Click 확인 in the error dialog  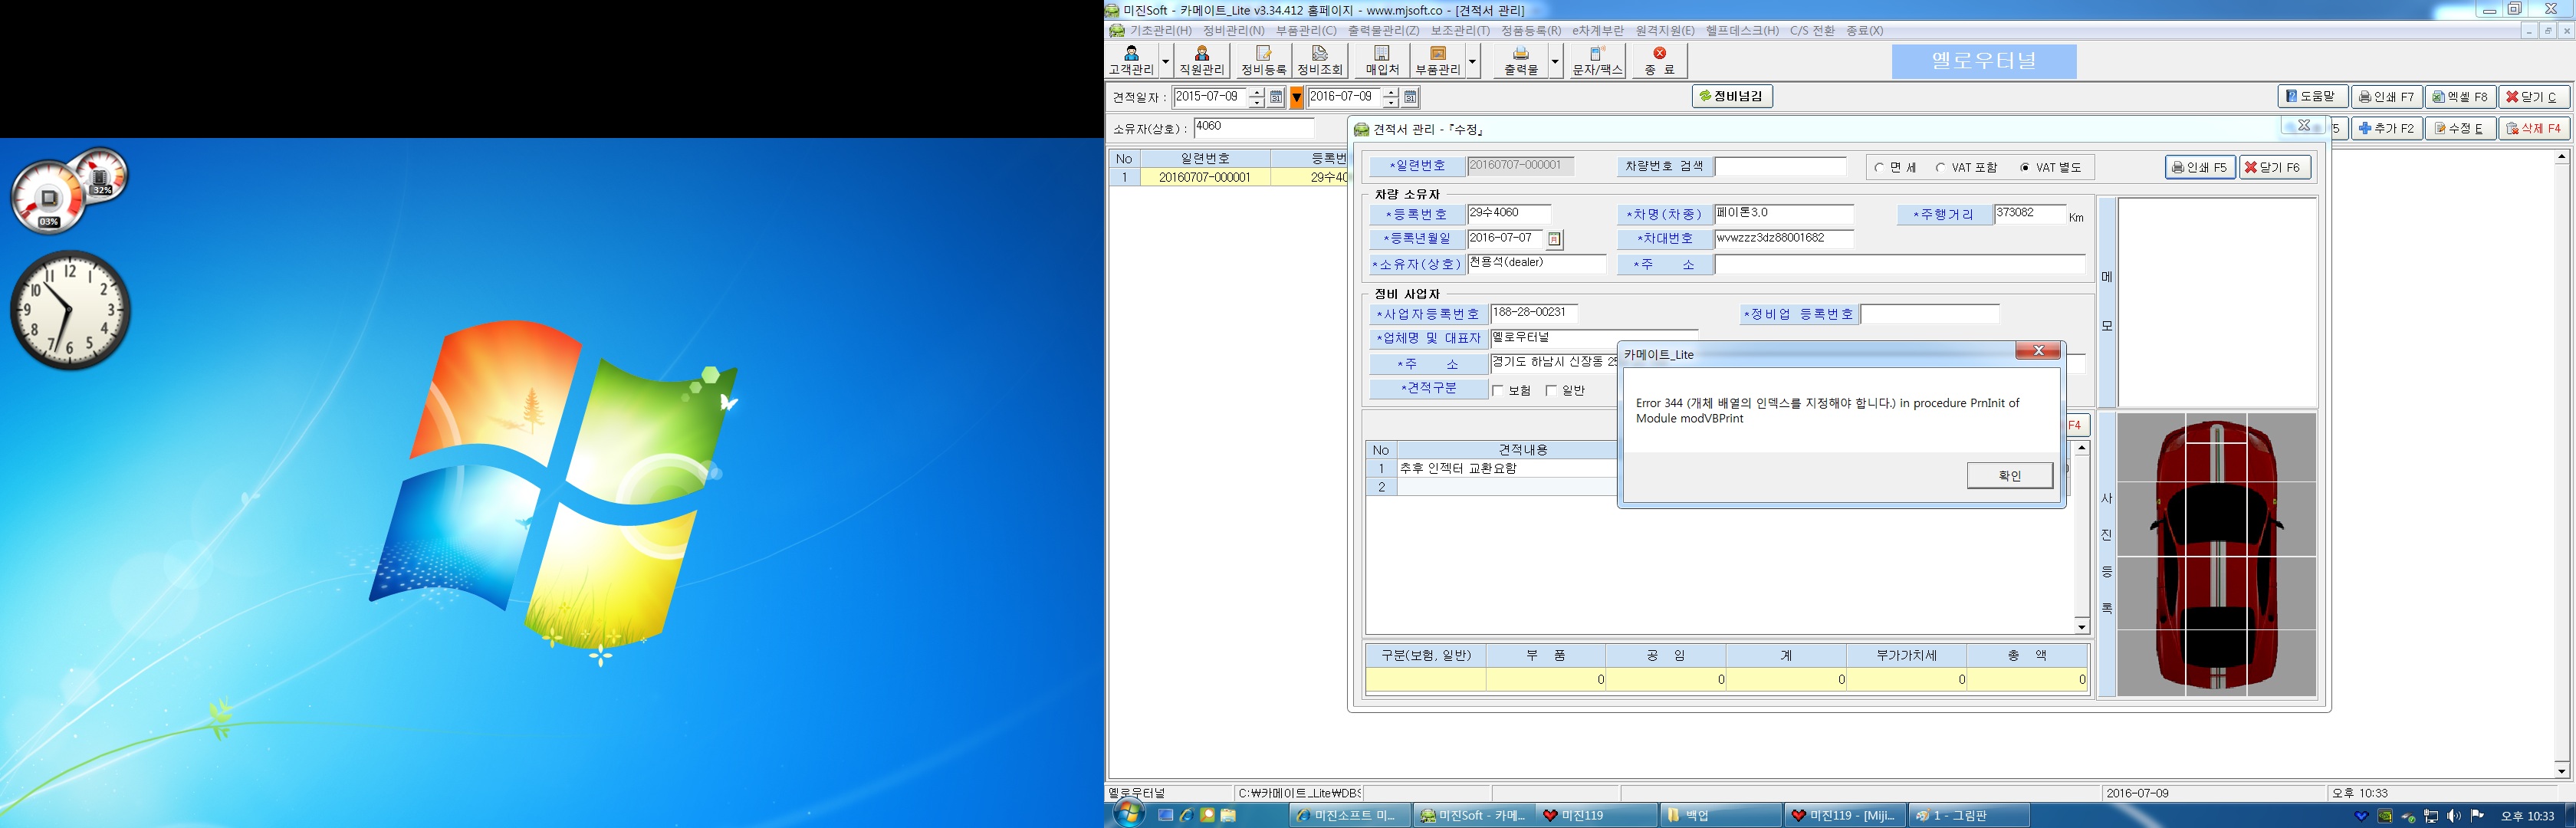2010,476
